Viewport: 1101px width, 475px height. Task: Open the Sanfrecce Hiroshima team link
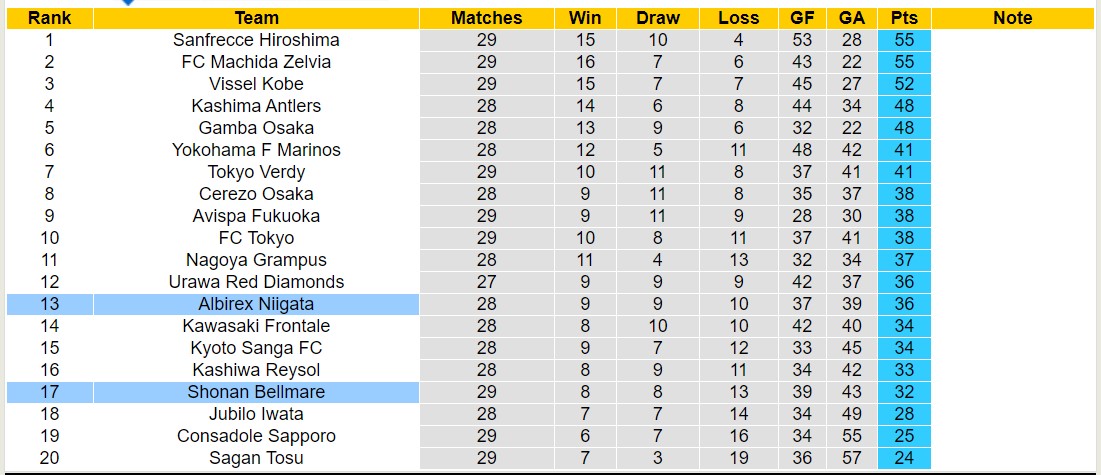[256, 40]
